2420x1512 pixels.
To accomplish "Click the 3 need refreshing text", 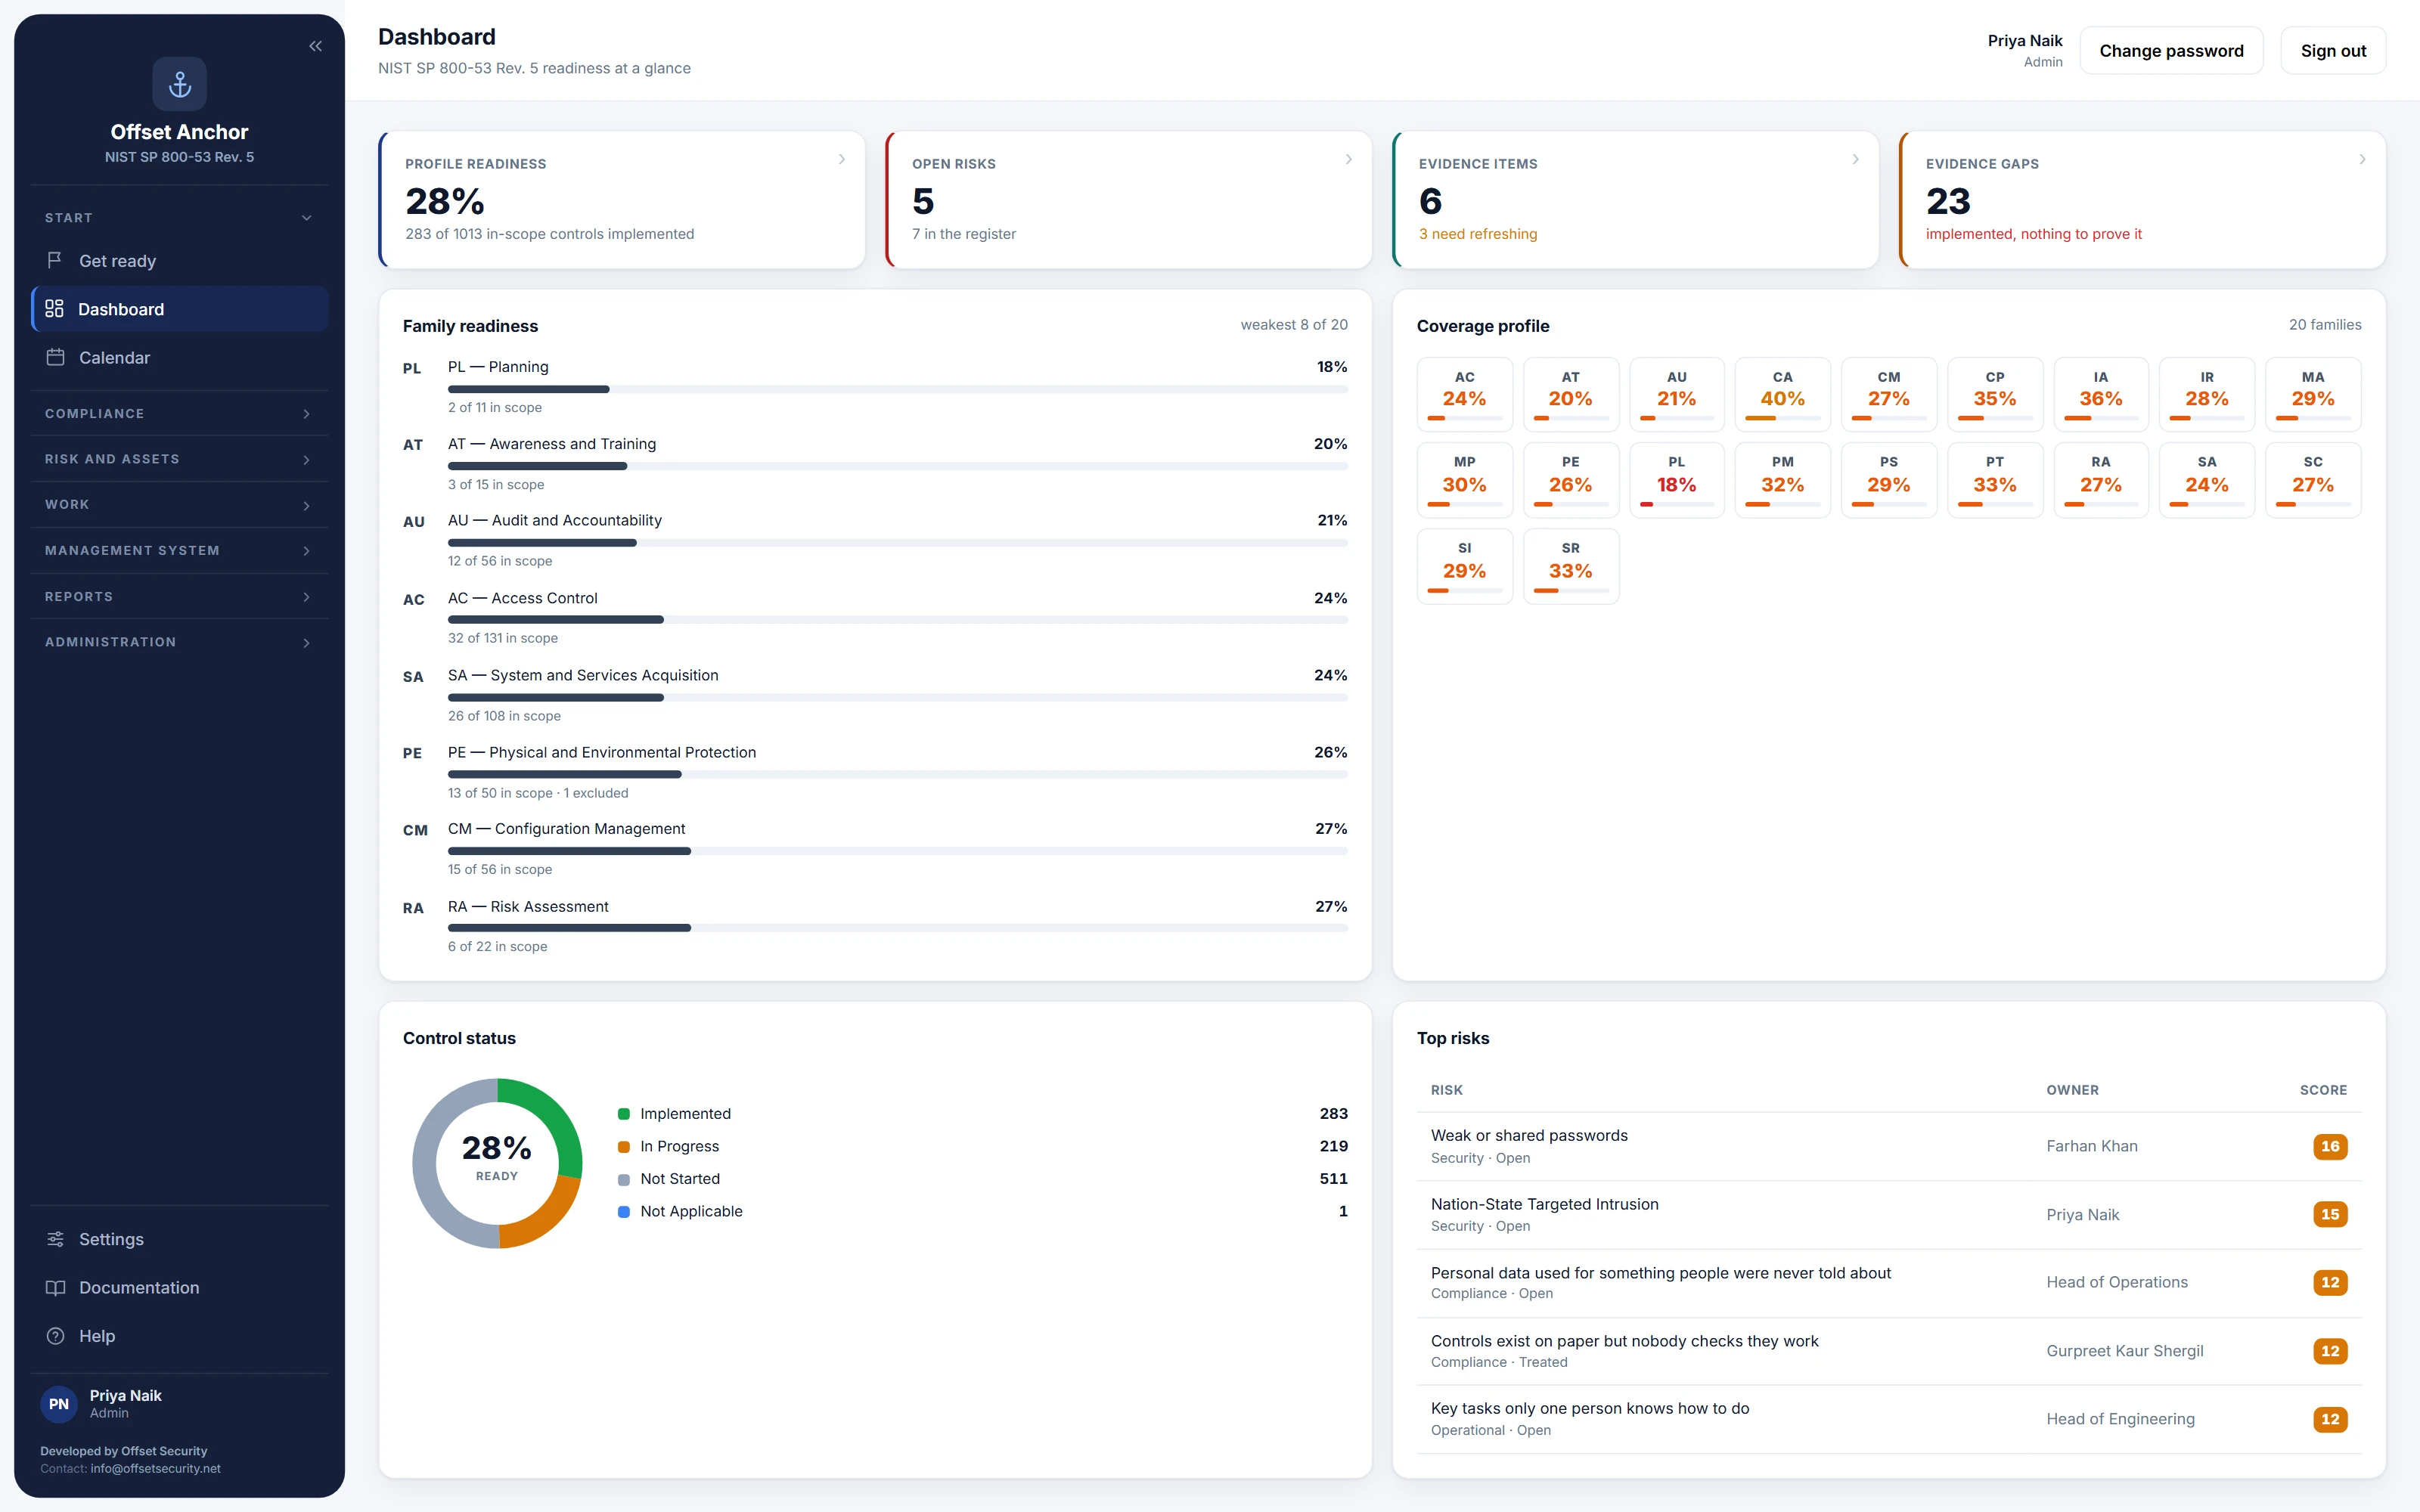I will (x=1478, y=234).
